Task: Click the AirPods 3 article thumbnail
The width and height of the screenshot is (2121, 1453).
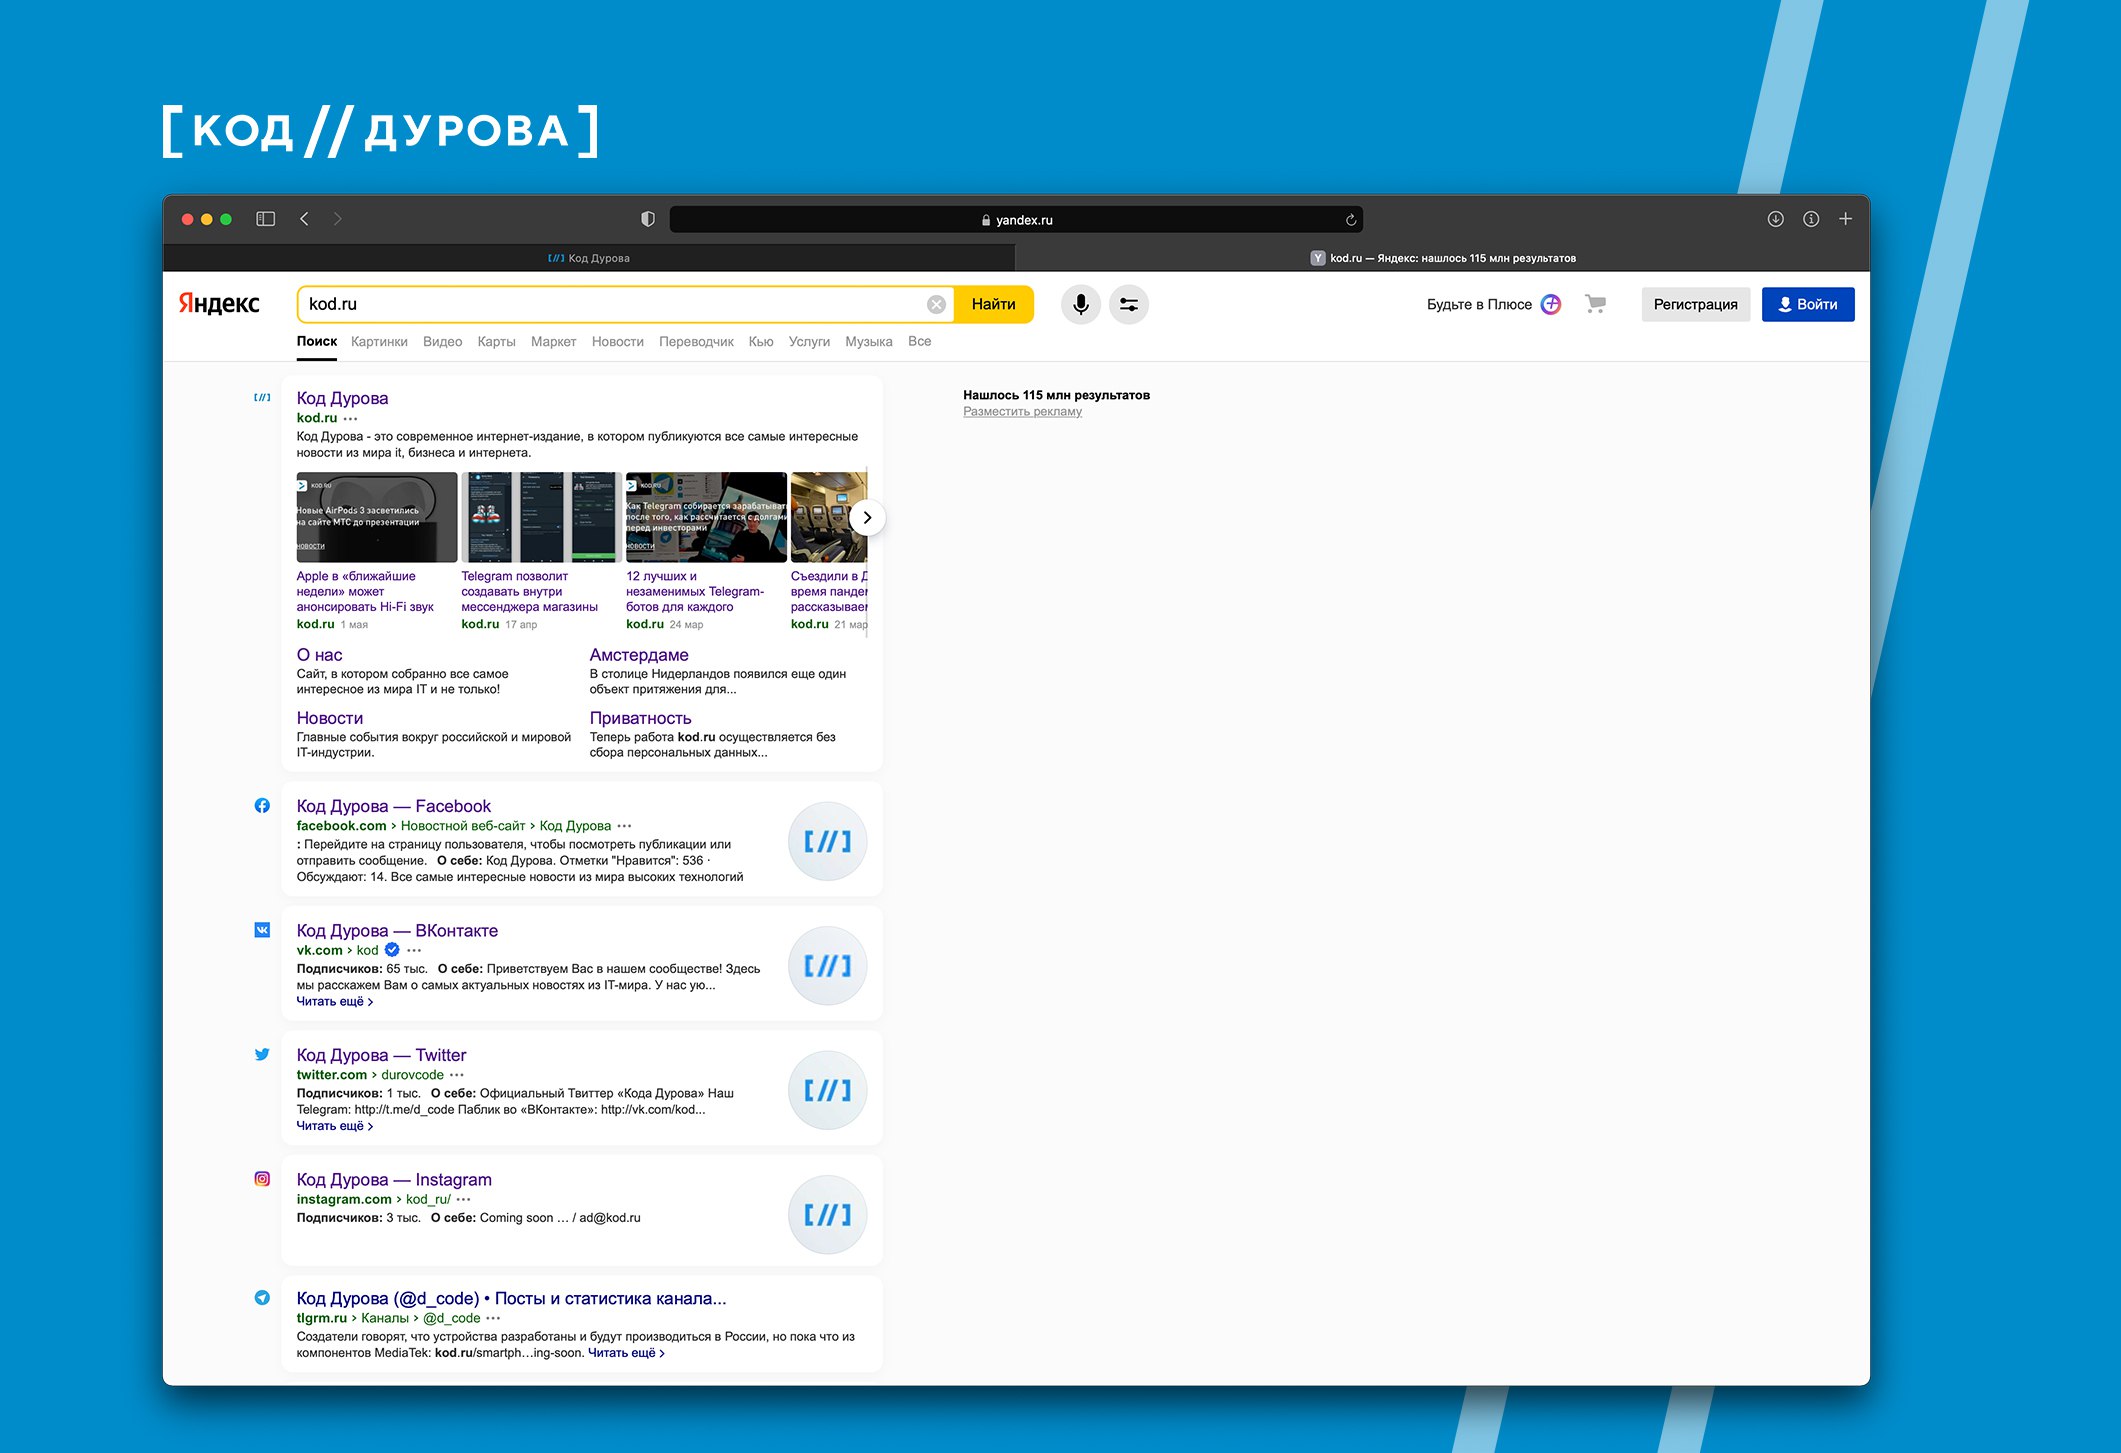Action: coord(376,517)
